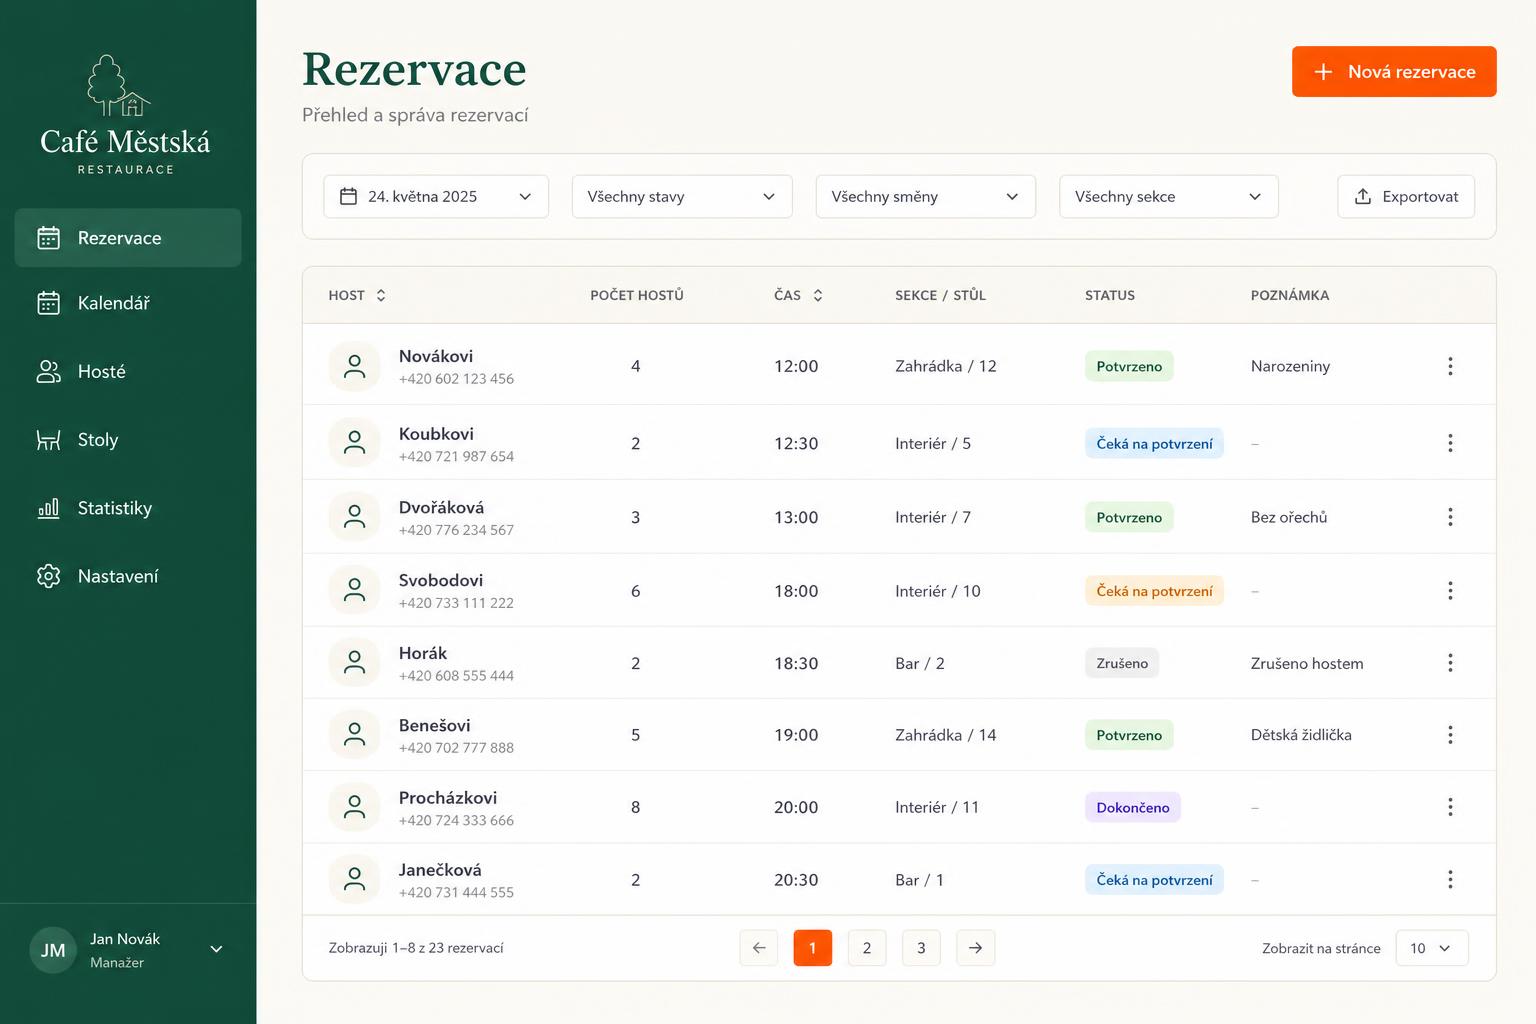Click the Dokončeno status badge

pos(1133,807)
